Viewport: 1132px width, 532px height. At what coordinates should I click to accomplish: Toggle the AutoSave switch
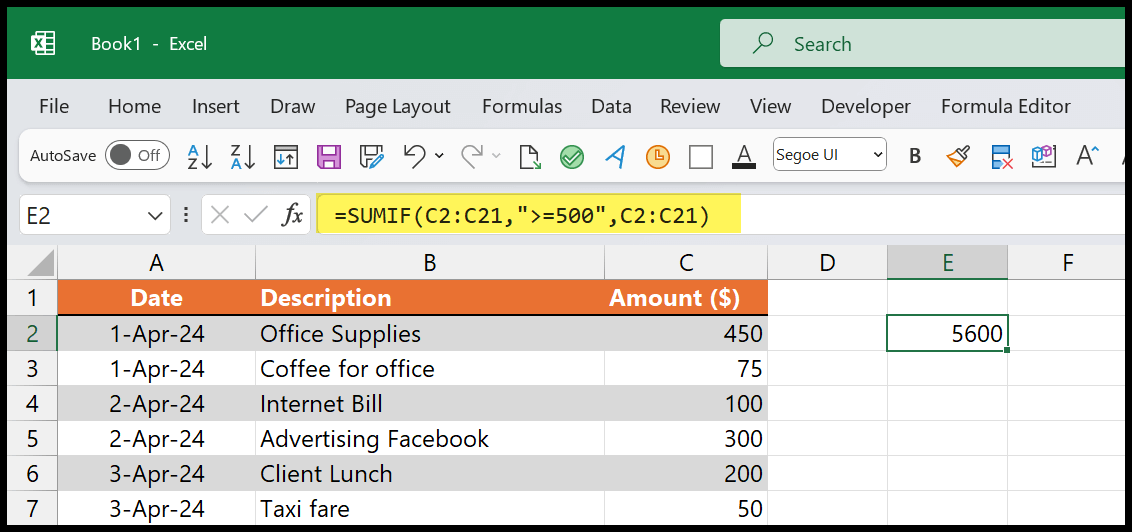click(137, 155)
